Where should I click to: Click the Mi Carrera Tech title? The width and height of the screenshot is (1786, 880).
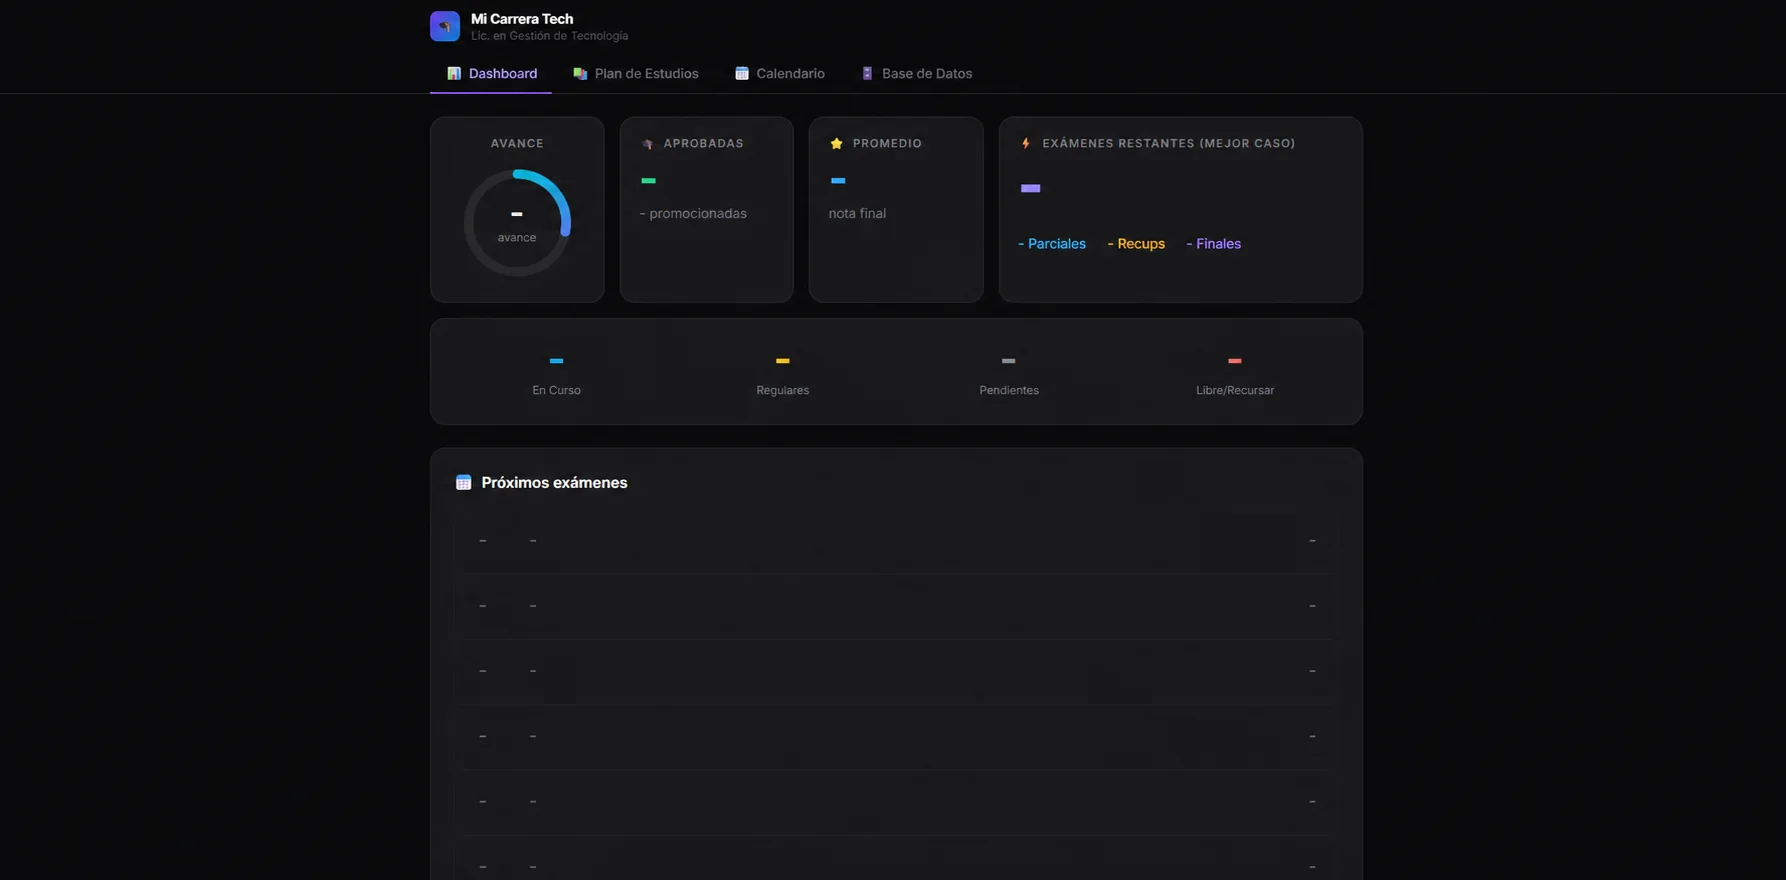click(522, 19)
